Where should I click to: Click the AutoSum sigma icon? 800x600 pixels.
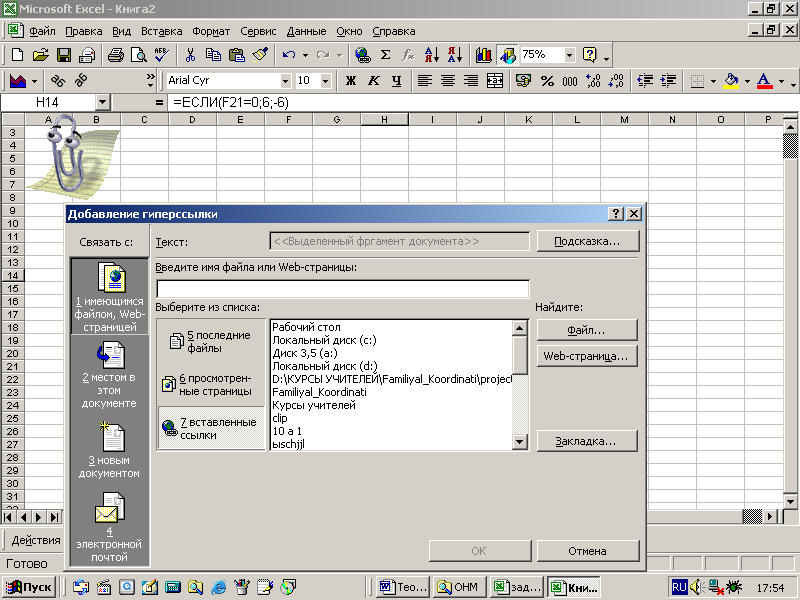386,55
